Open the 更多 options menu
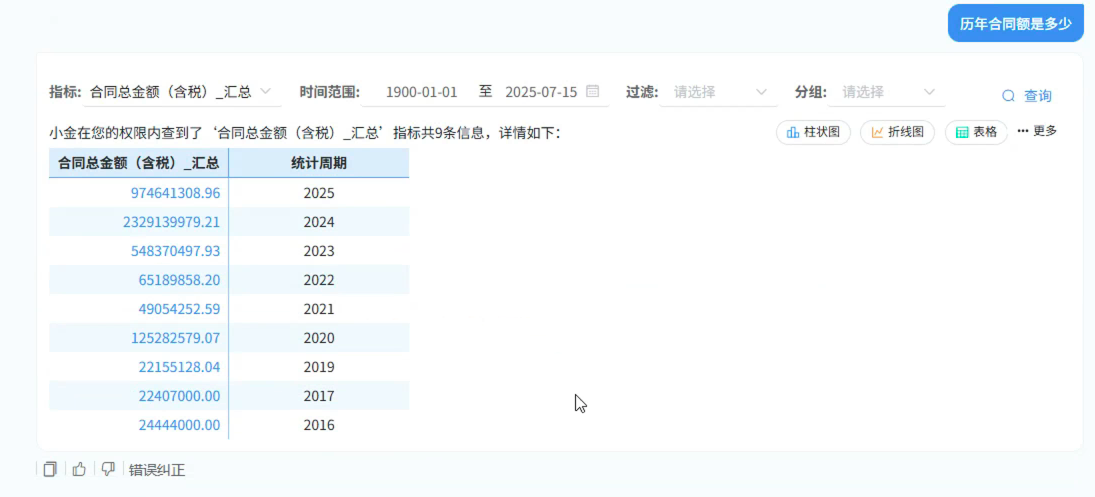 1037,131
